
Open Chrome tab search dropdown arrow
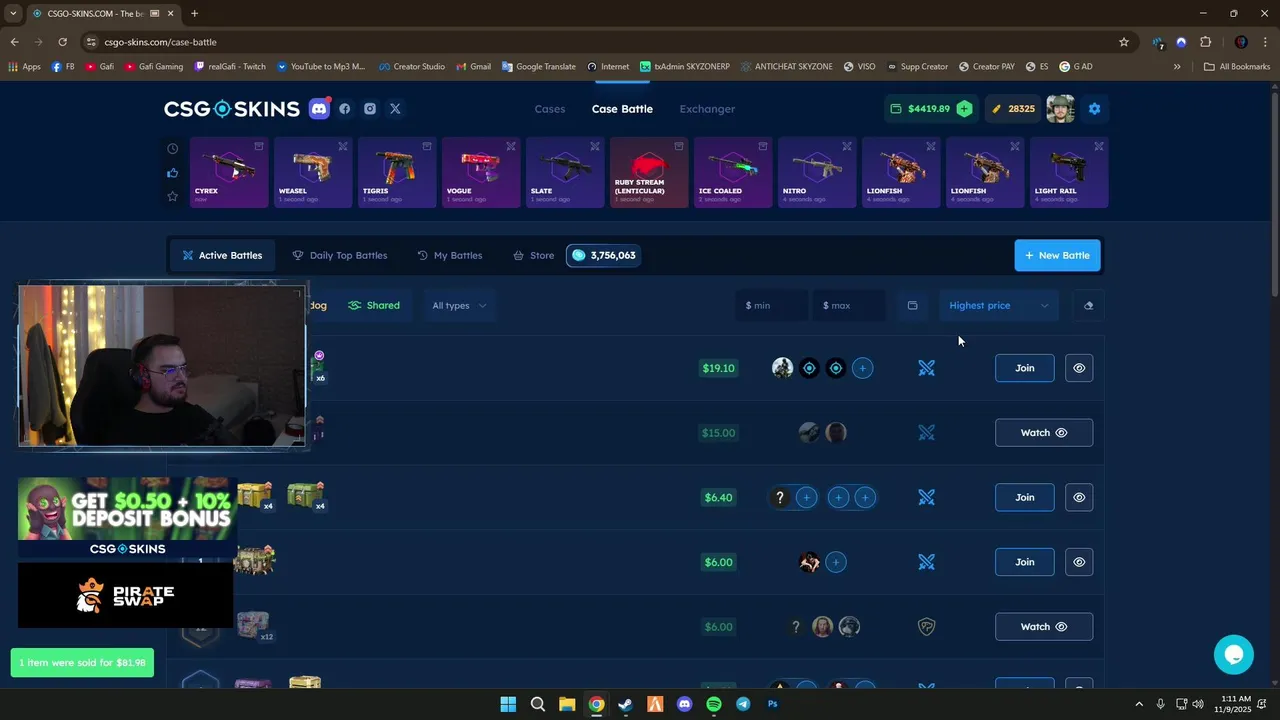[x=13, y=13]
